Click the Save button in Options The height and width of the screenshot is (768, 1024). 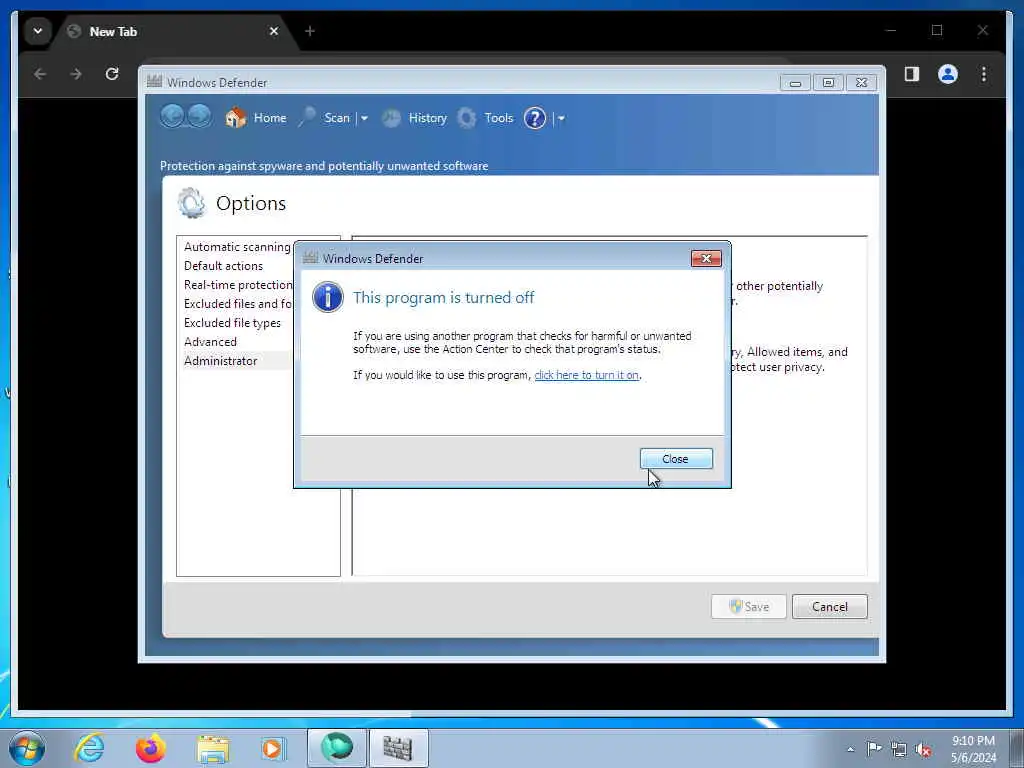(748, 607)
